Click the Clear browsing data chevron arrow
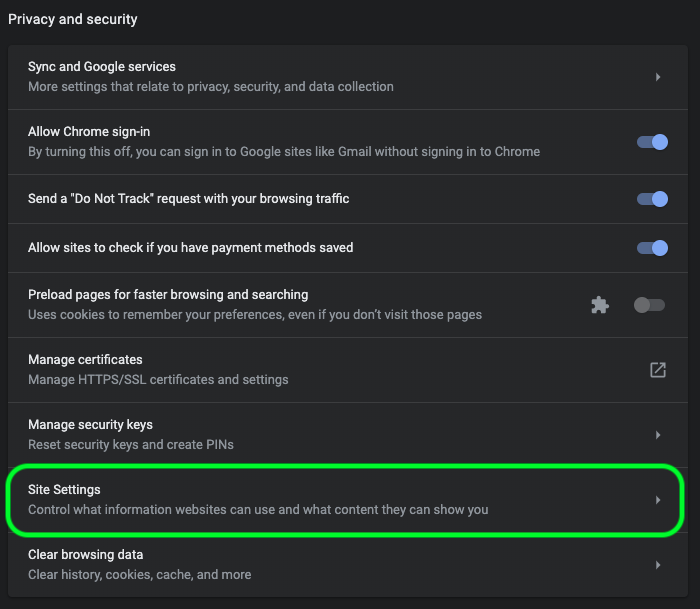 (x=657, y=565)
